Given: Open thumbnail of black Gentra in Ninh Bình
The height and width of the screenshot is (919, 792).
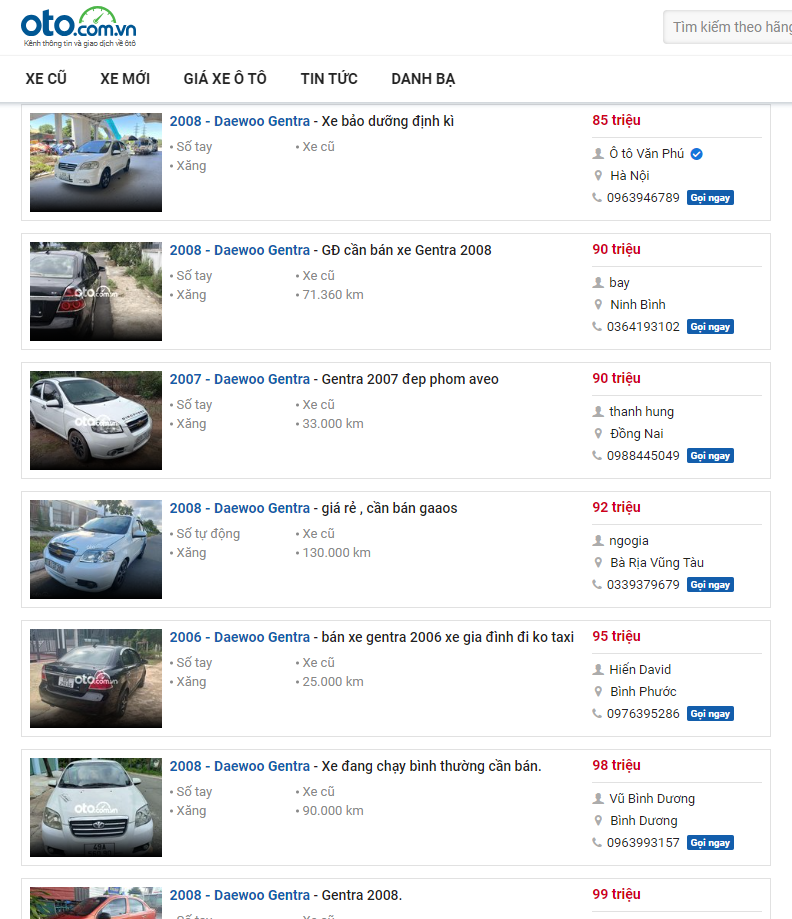Looking at the screenshot, I should tap(96, 291).
